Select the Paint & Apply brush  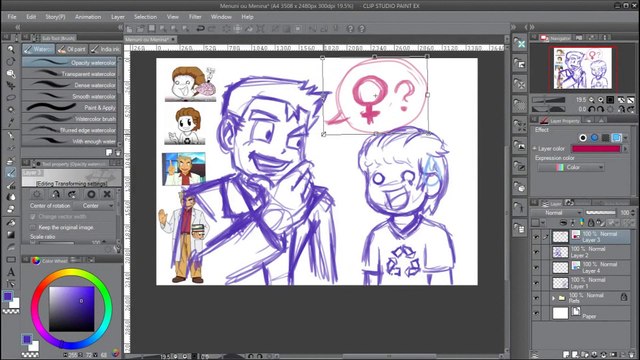(x=69, y=107)
